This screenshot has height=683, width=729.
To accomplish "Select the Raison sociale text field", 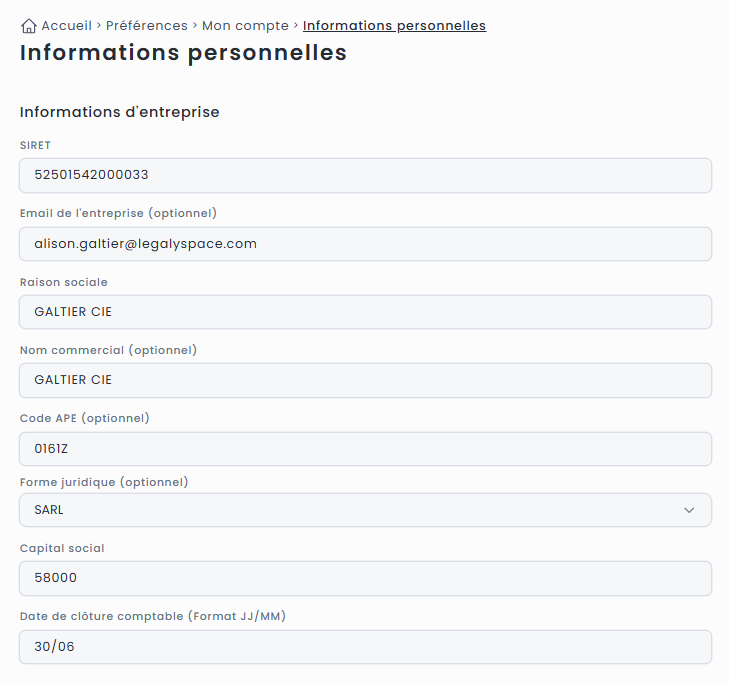I will tap(365, 312).
